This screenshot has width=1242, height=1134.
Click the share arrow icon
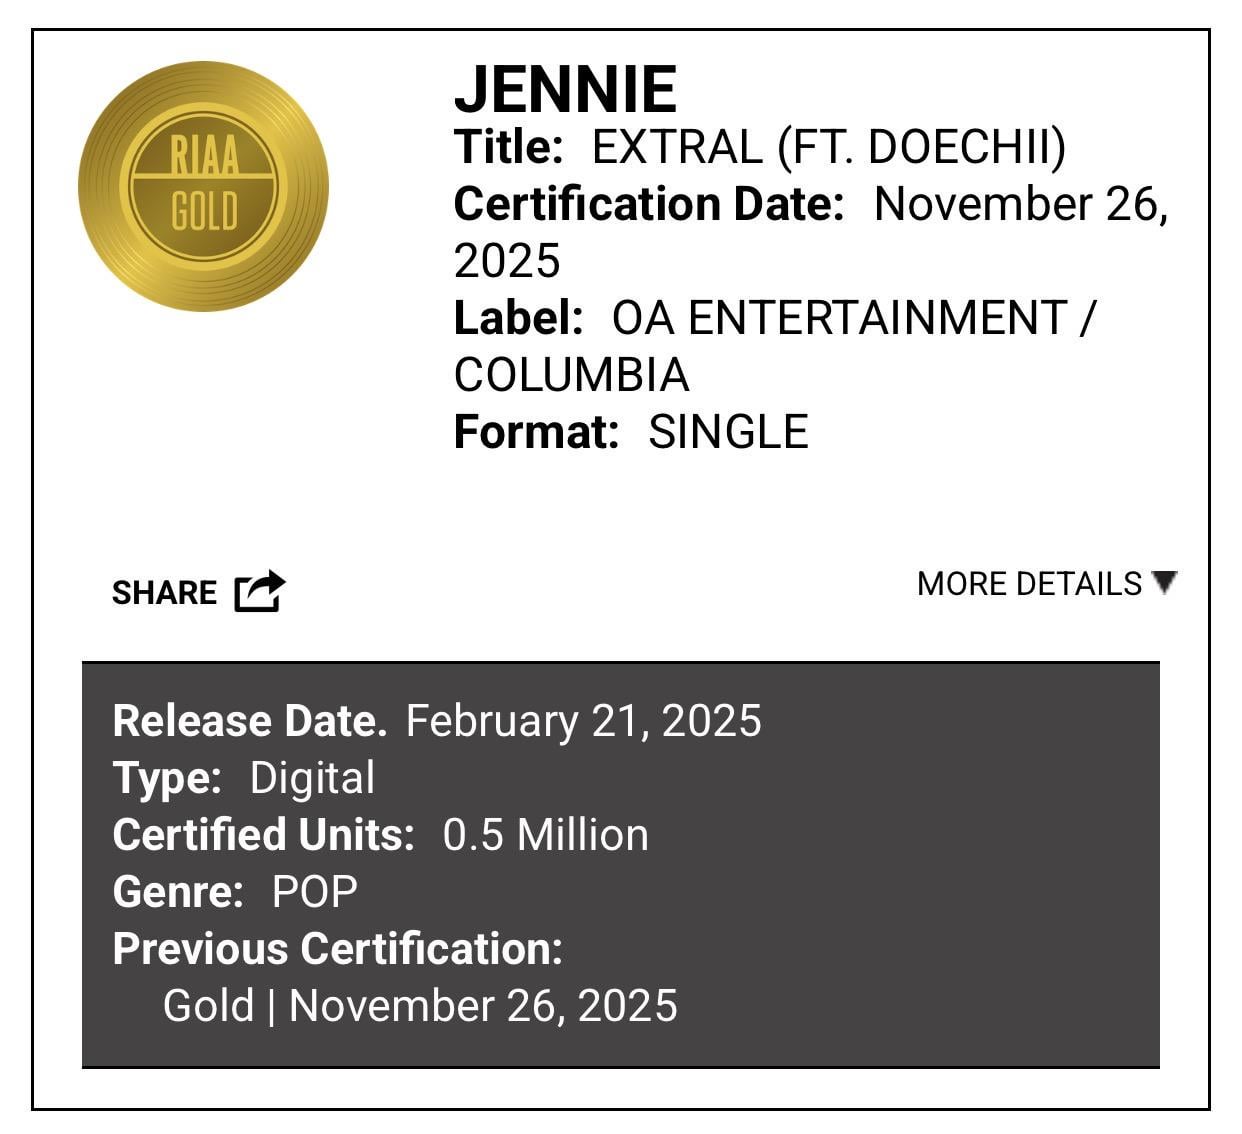point(260,591)
